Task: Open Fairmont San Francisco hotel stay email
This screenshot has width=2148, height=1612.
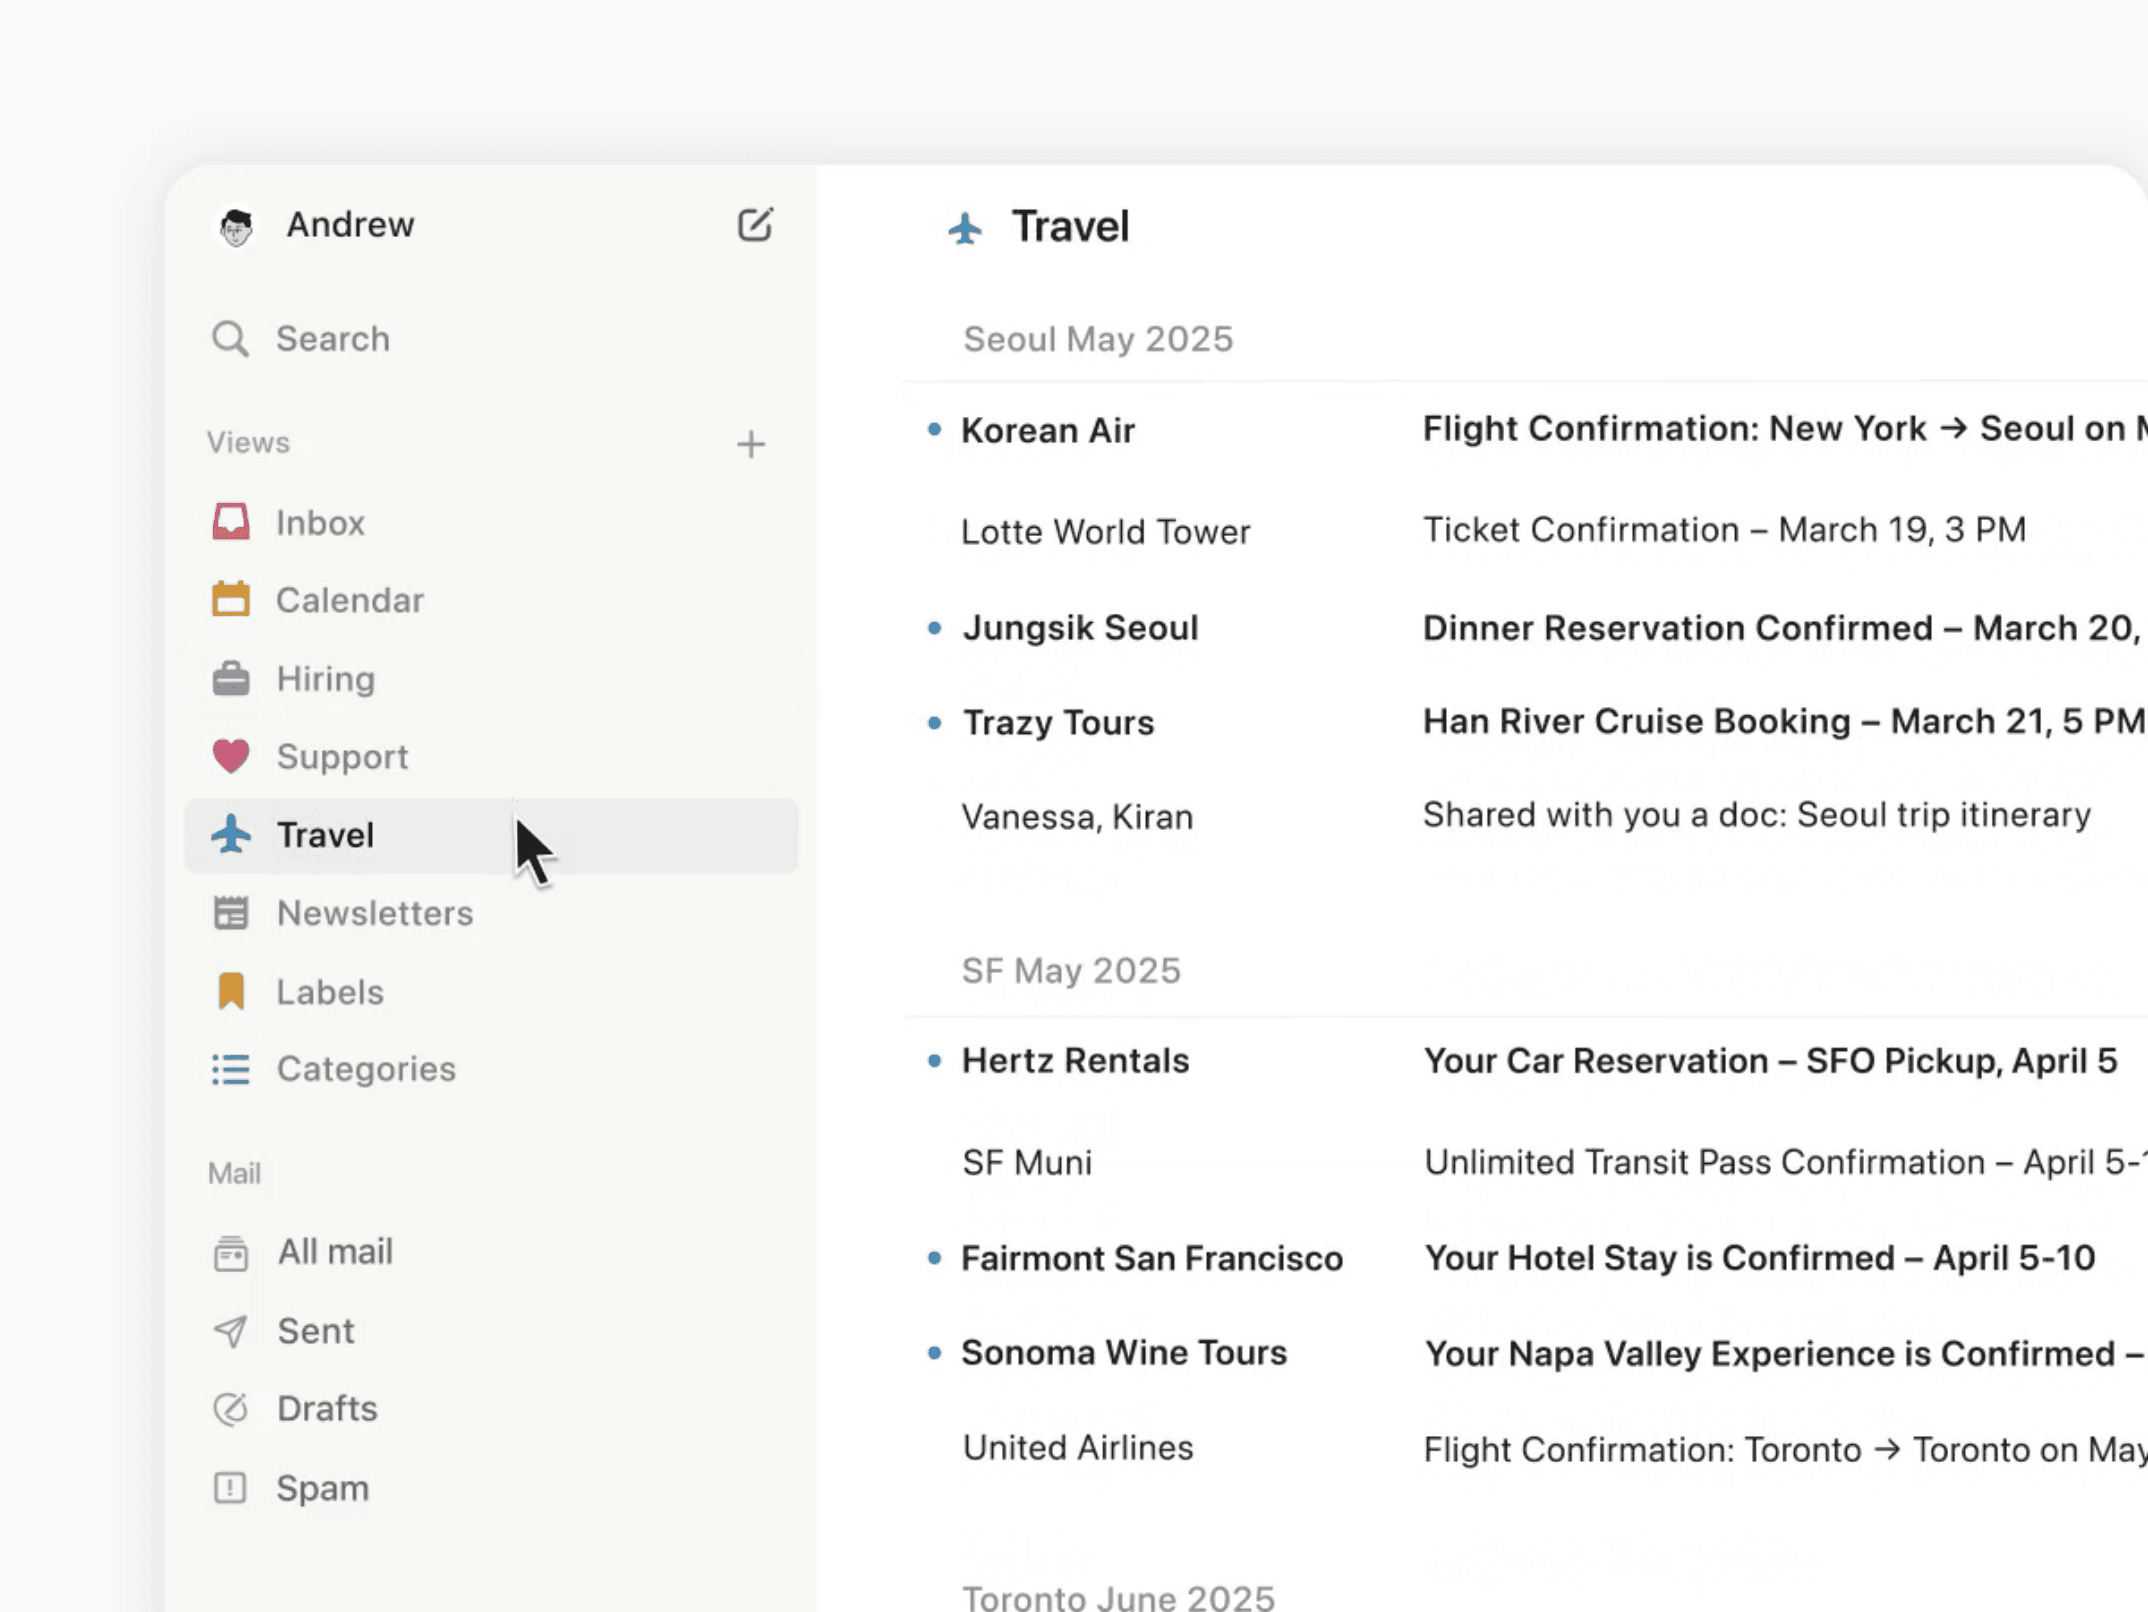Action: (1525, 1258)
